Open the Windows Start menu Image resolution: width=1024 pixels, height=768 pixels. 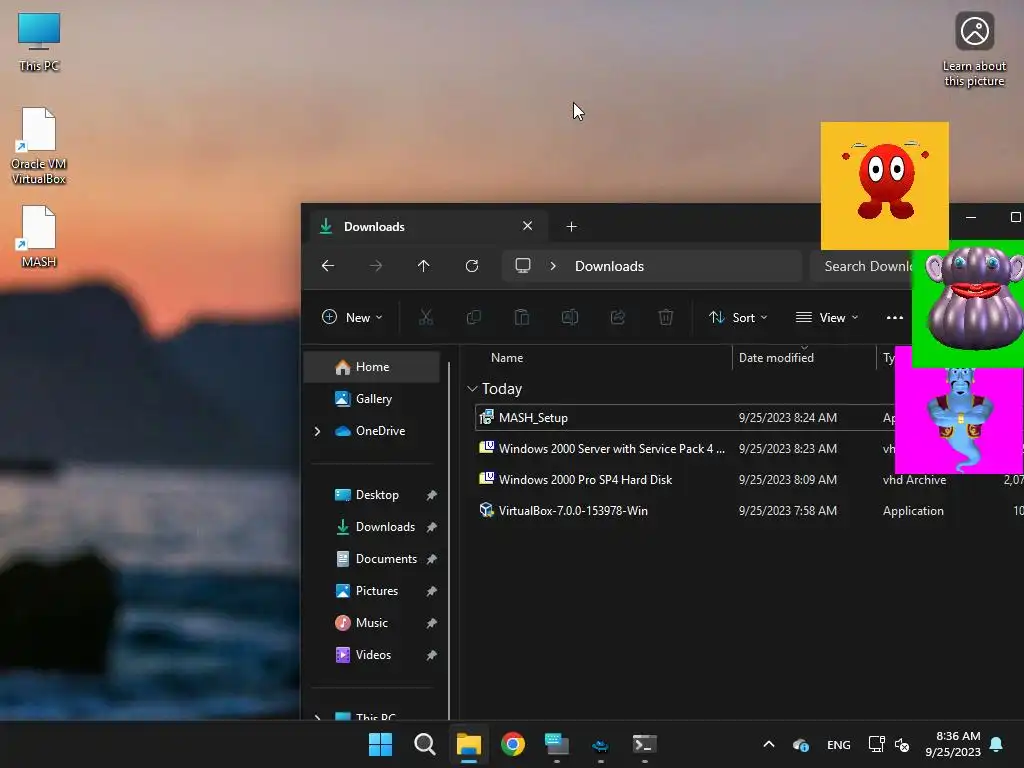[380, 744]
